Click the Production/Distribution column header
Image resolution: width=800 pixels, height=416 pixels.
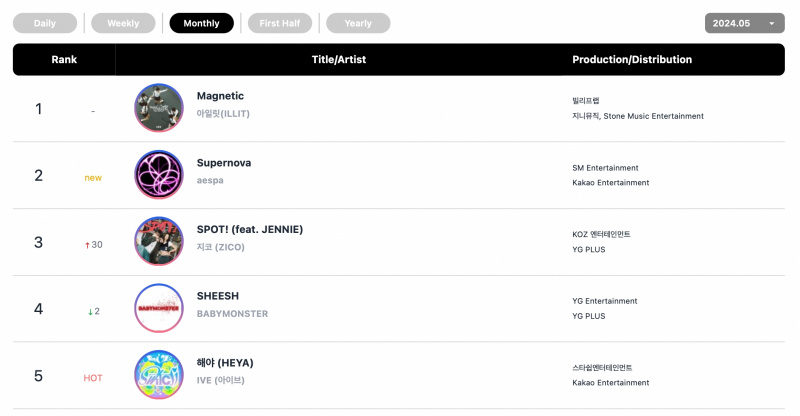pos(632,59)
